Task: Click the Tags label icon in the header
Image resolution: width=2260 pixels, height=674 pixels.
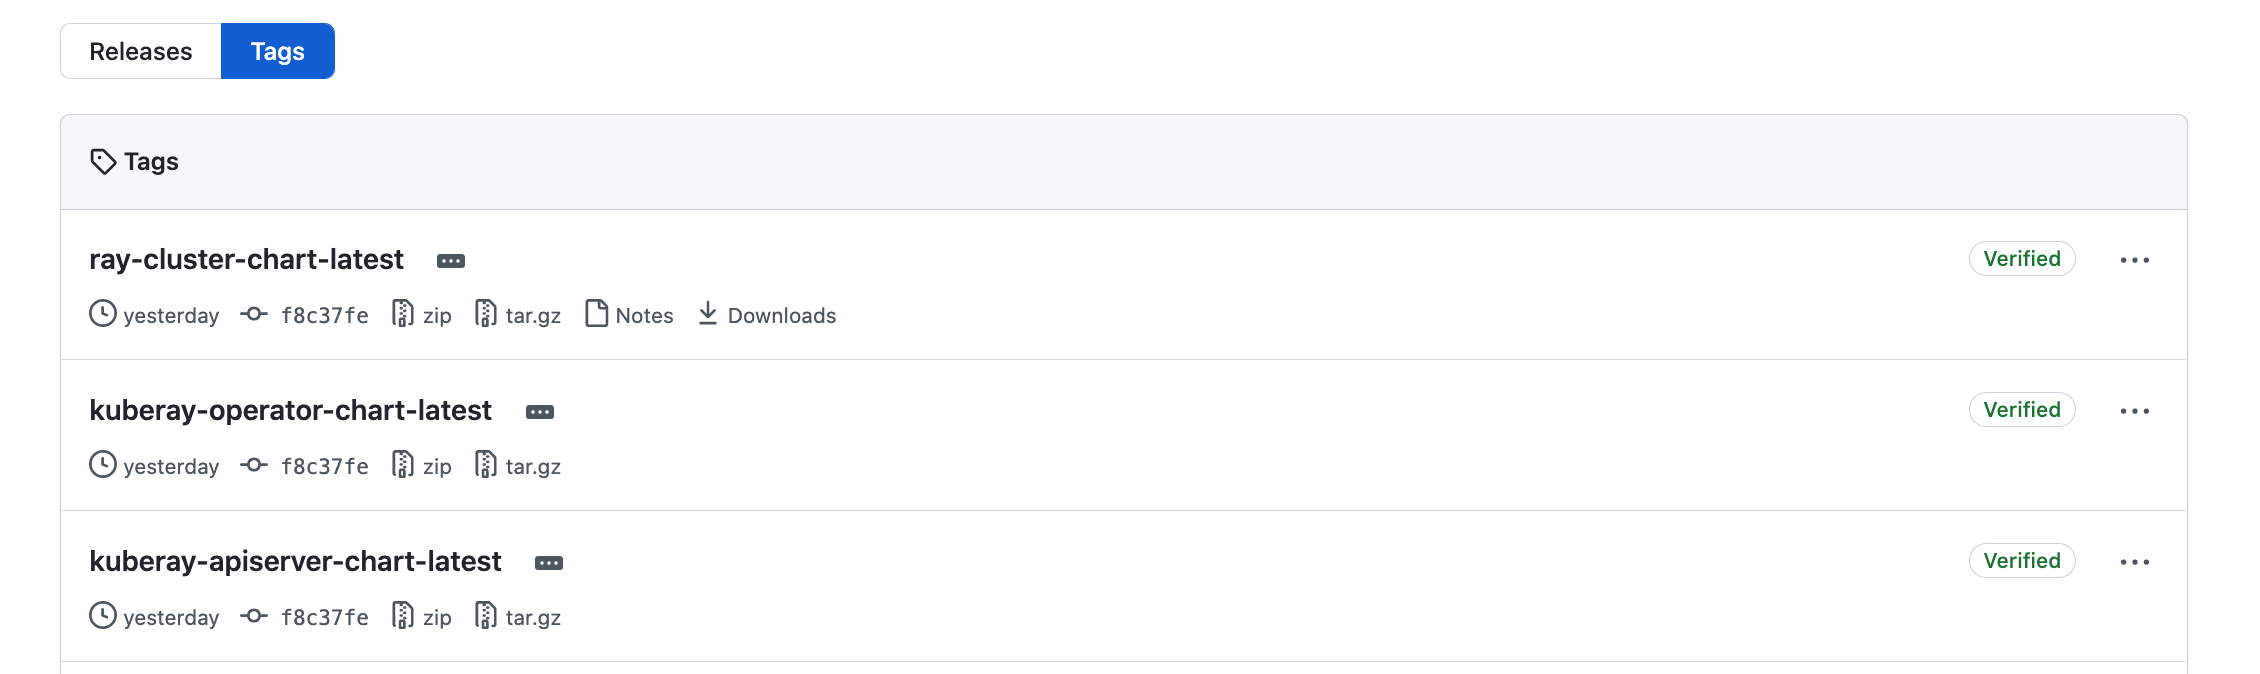Action: click(x=104, y=161)
